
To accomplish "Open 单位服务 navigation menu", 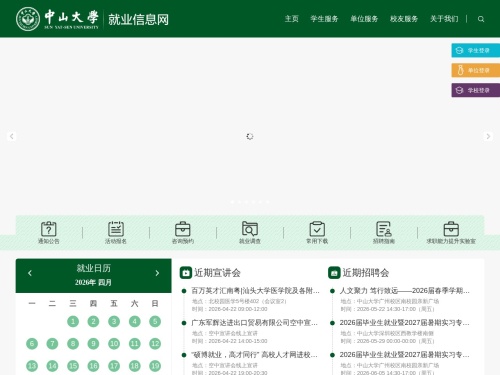I will [x=364, y=19].
